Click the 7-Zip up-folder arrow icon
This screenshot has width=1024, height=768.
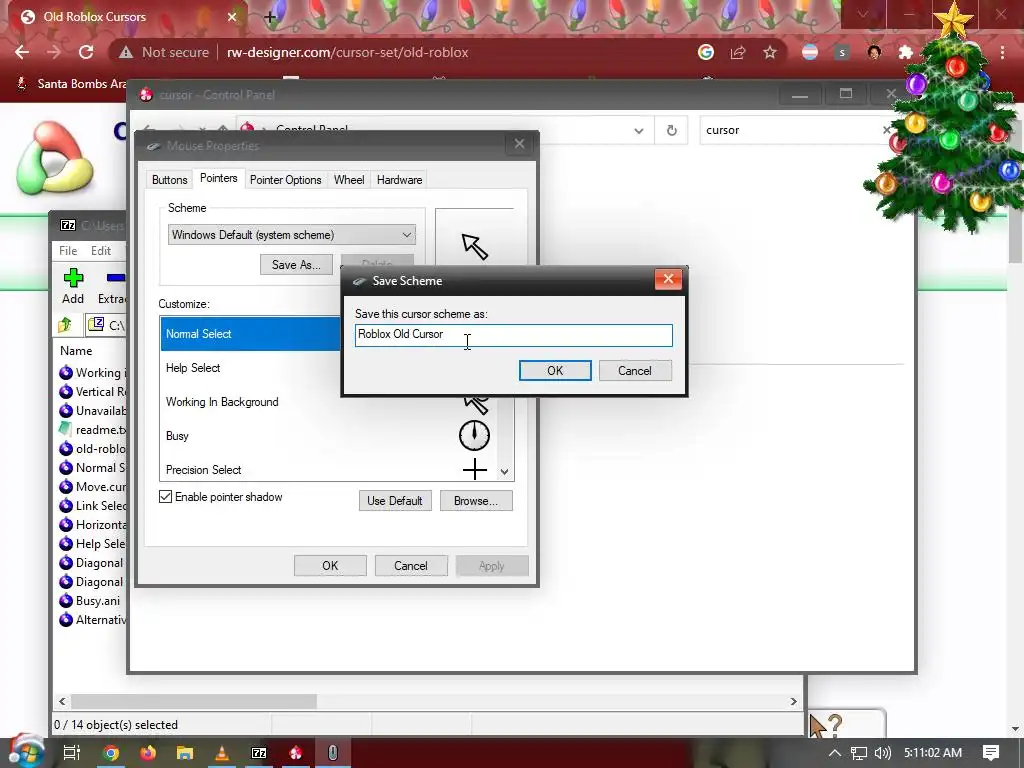point(65,325)
